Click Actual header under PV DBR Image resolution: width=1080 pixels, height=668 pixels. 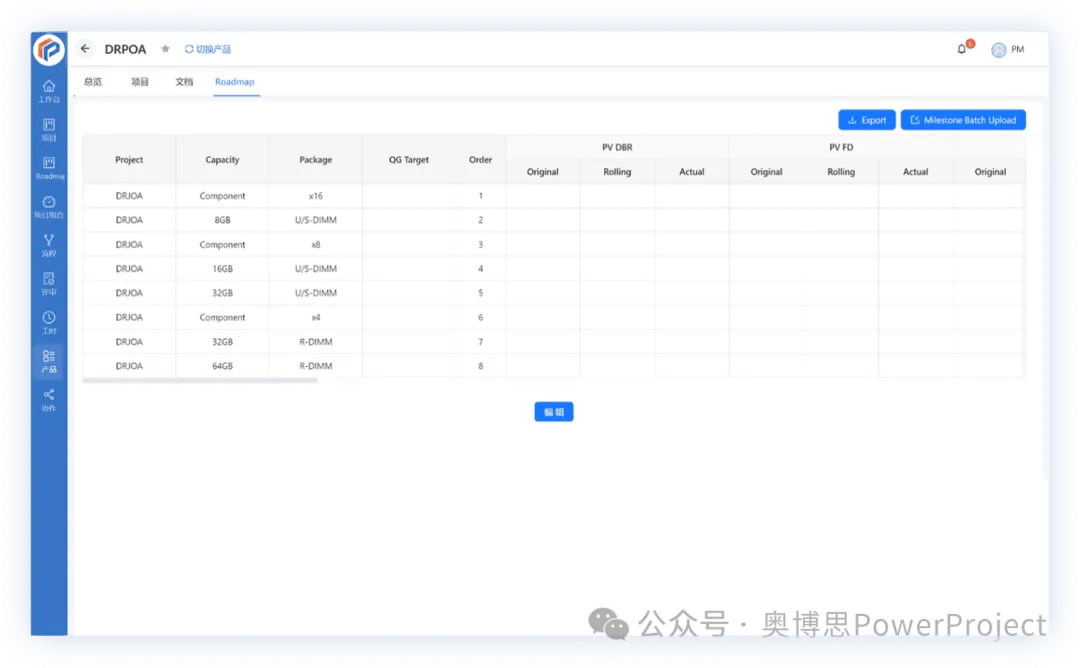[692, 172]
